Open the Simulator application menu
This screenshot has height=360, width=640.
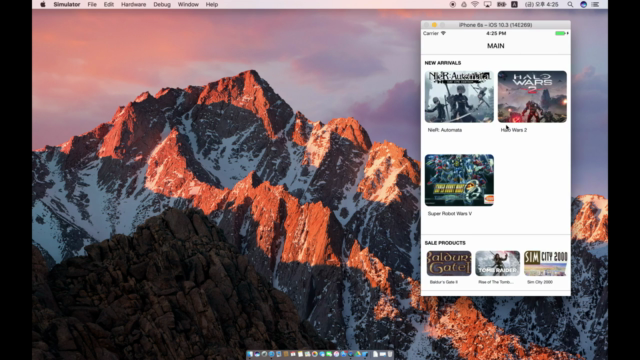coord(67,4)
